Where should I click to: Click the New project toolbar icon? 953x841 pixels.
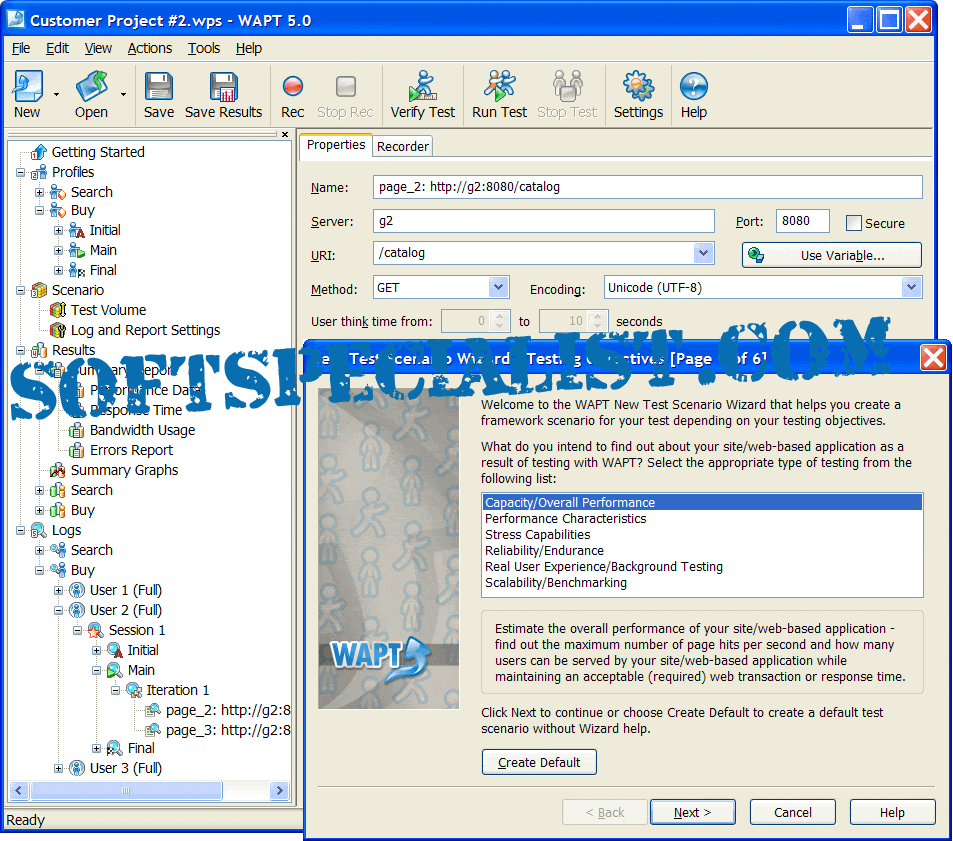click(28, 86)
